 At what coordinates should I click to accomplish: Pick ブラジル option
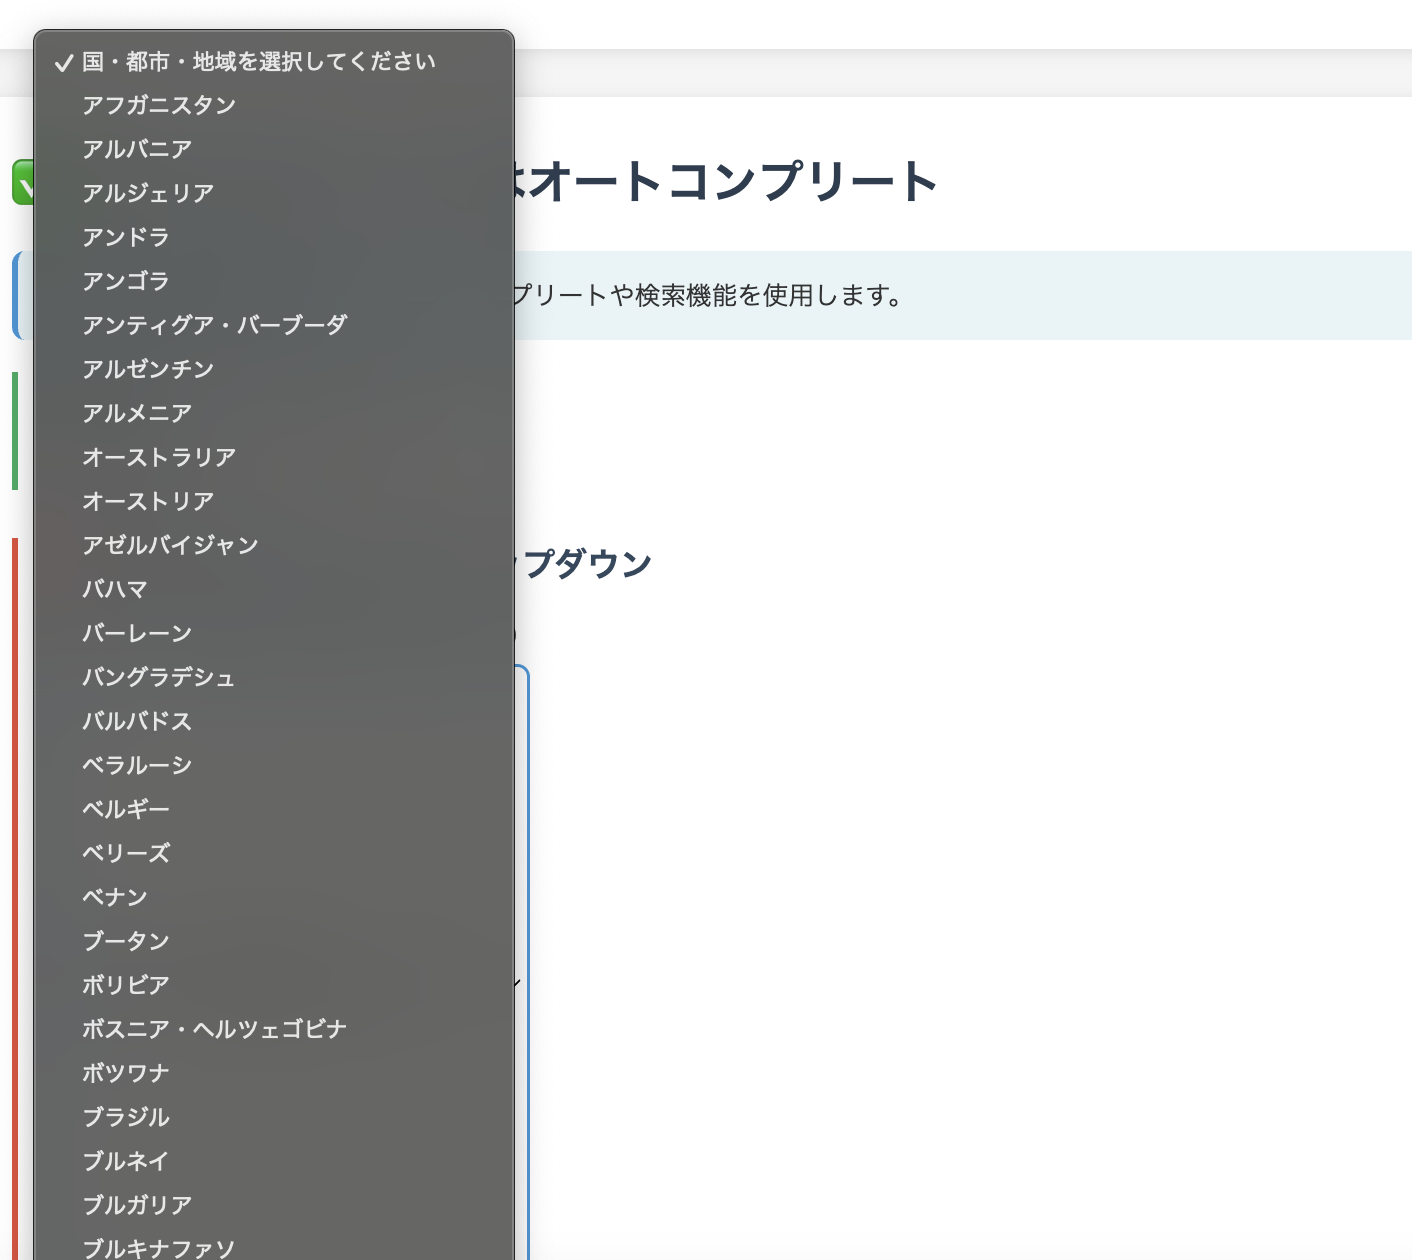(274, 1118)
